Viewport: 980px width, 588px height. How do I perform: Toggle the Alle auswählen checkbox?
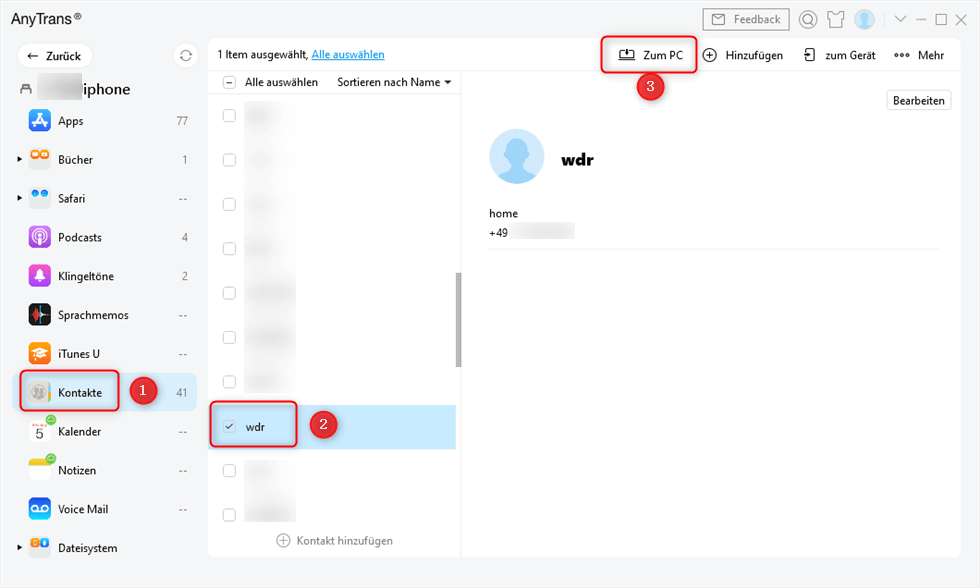(229, 82)
